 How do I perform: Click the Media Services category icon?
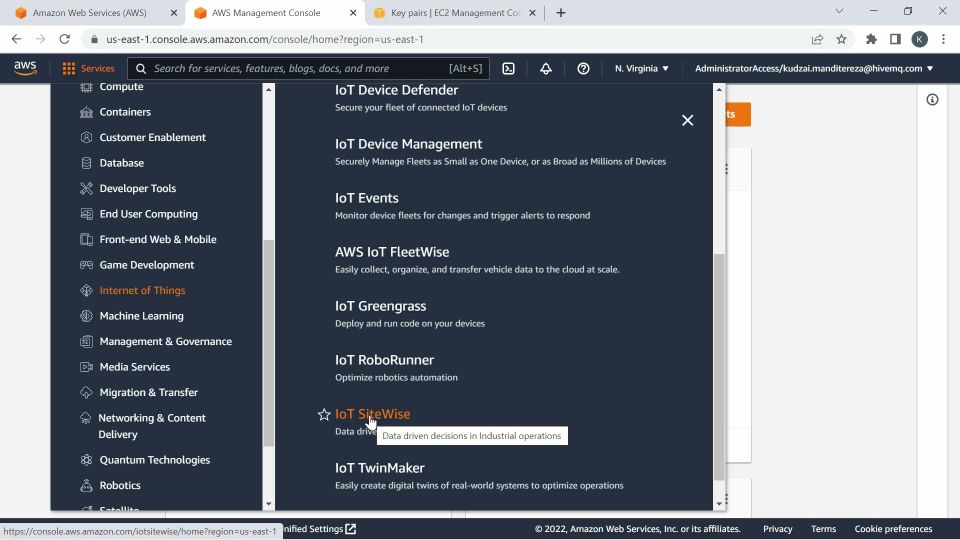(86, 367)
